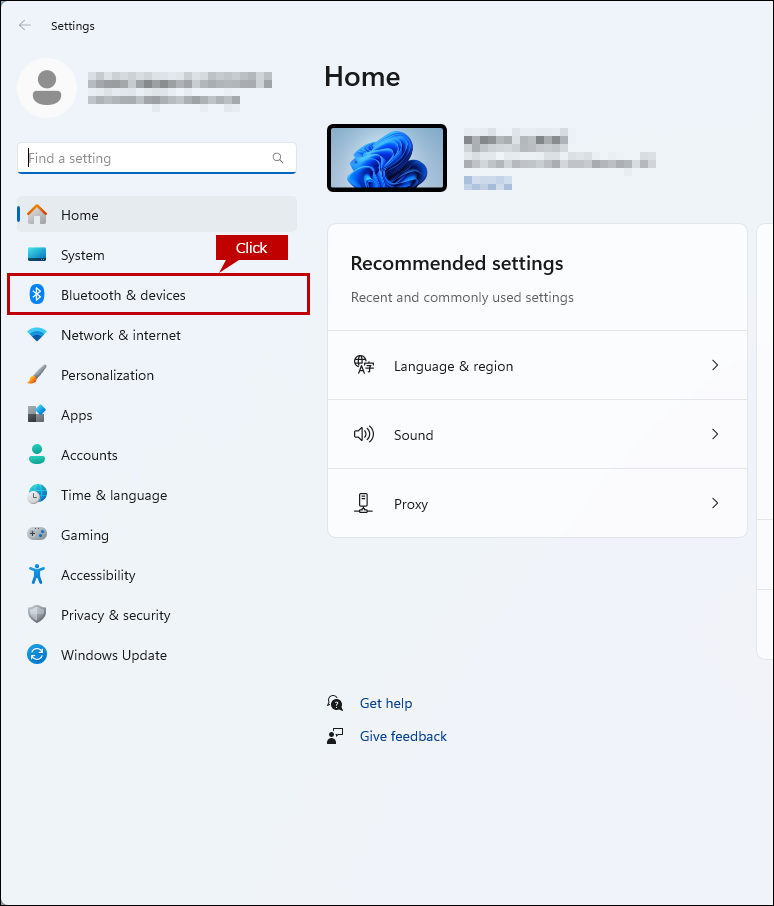Screen dimensions: 774x906
Task: Open Windows Update label
Action: pos(114,655)
